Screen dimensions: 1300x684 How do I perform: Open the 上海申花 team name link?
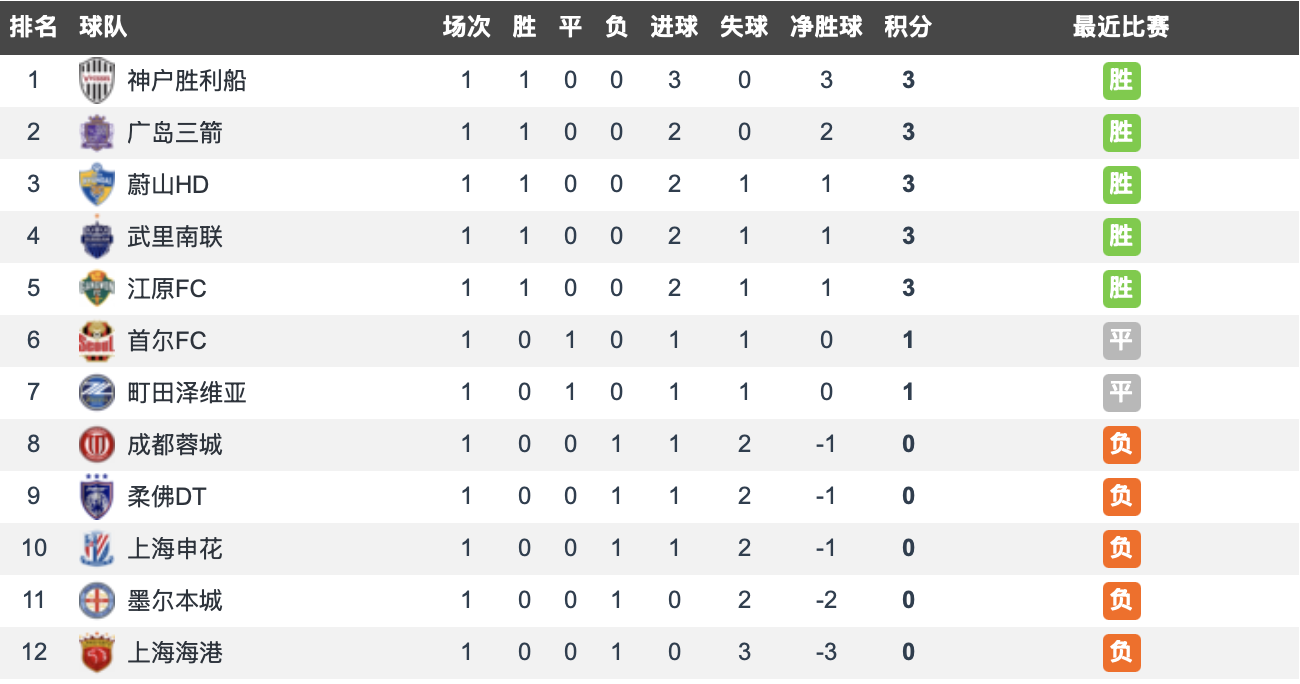pos(175,549)
